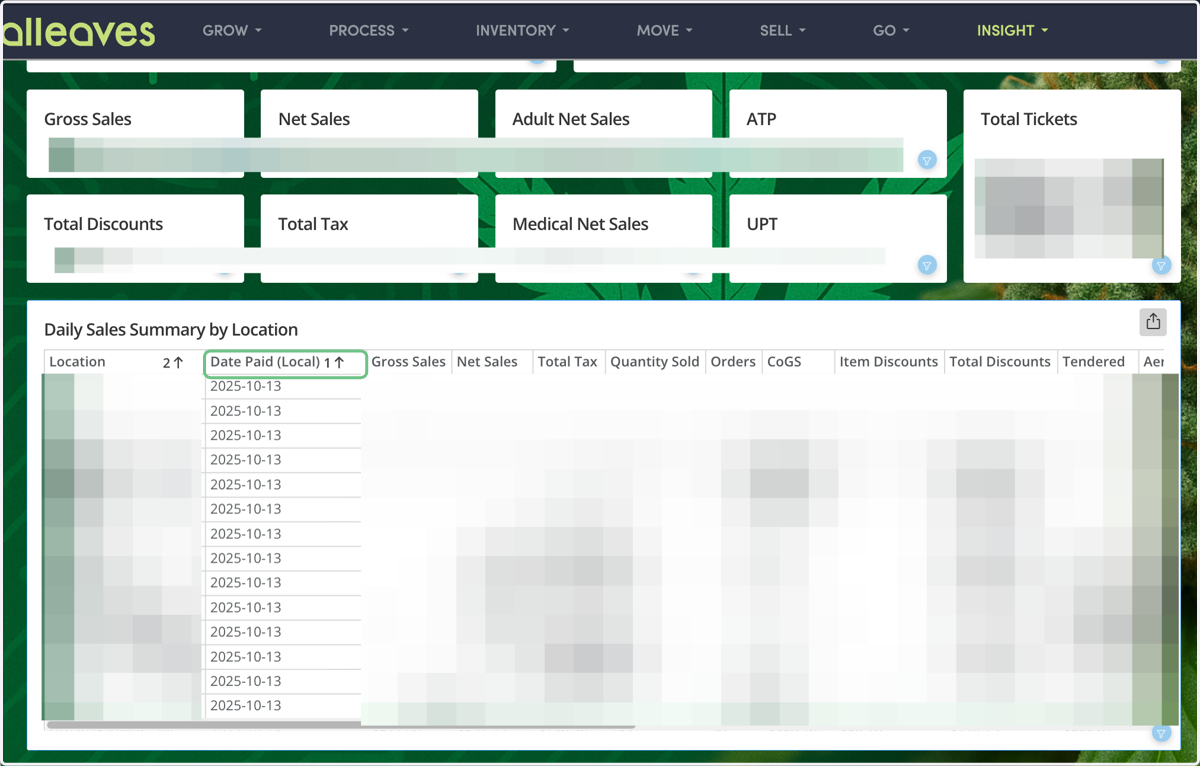Click the export icon on Daily Sales Summary

pos(1153,321)
